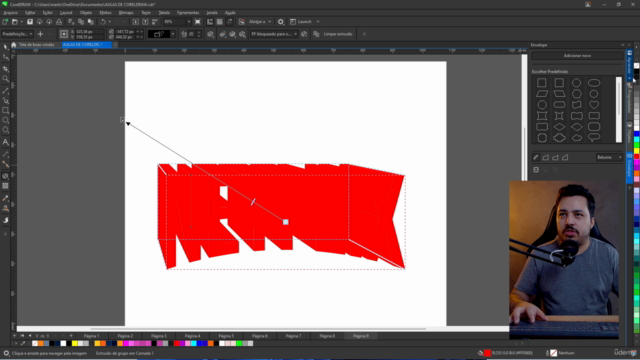The height and width of the screenshot is (360, 640).
Task: Click the Extrusion bevels icon
Action: (233, 34)
